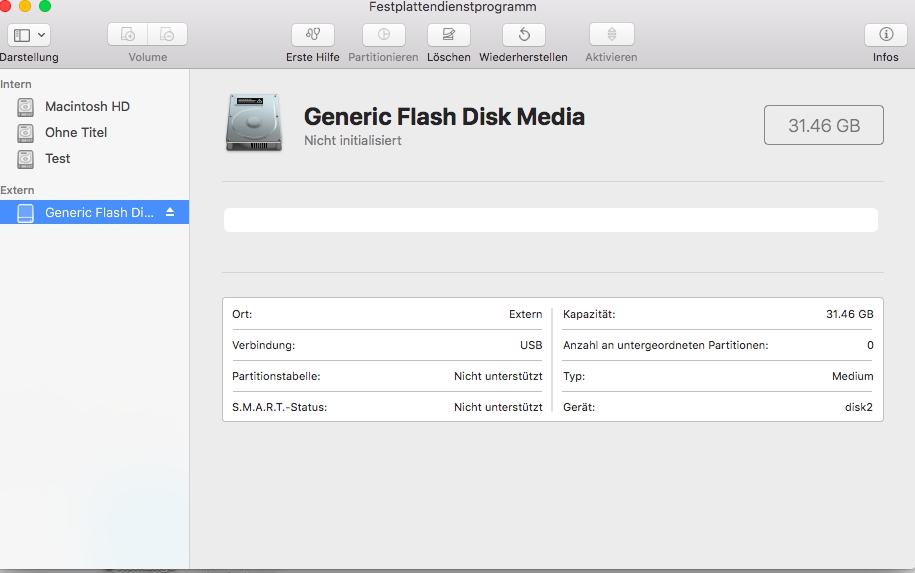Click the S.M.A.R.T.-Status value

[498, 407]
